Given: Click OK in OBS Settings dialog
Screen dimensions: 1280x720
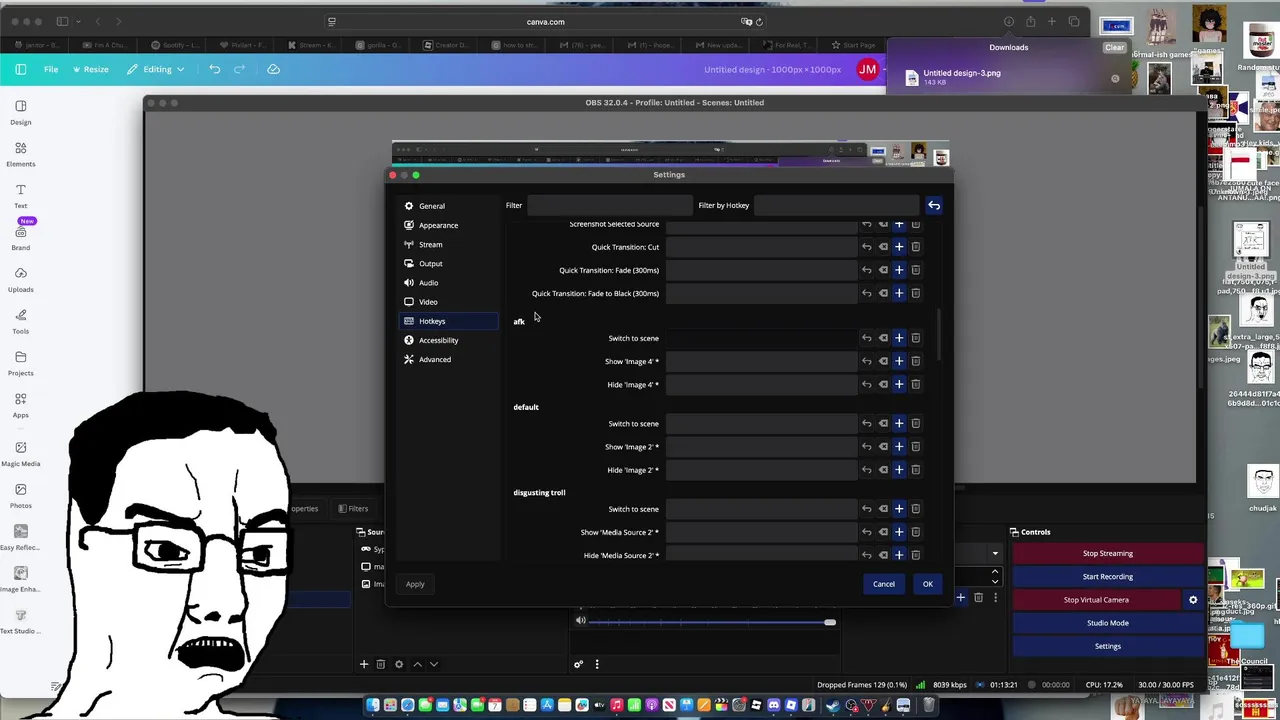Looking at the screenshot, I should (x=927, y=584).
